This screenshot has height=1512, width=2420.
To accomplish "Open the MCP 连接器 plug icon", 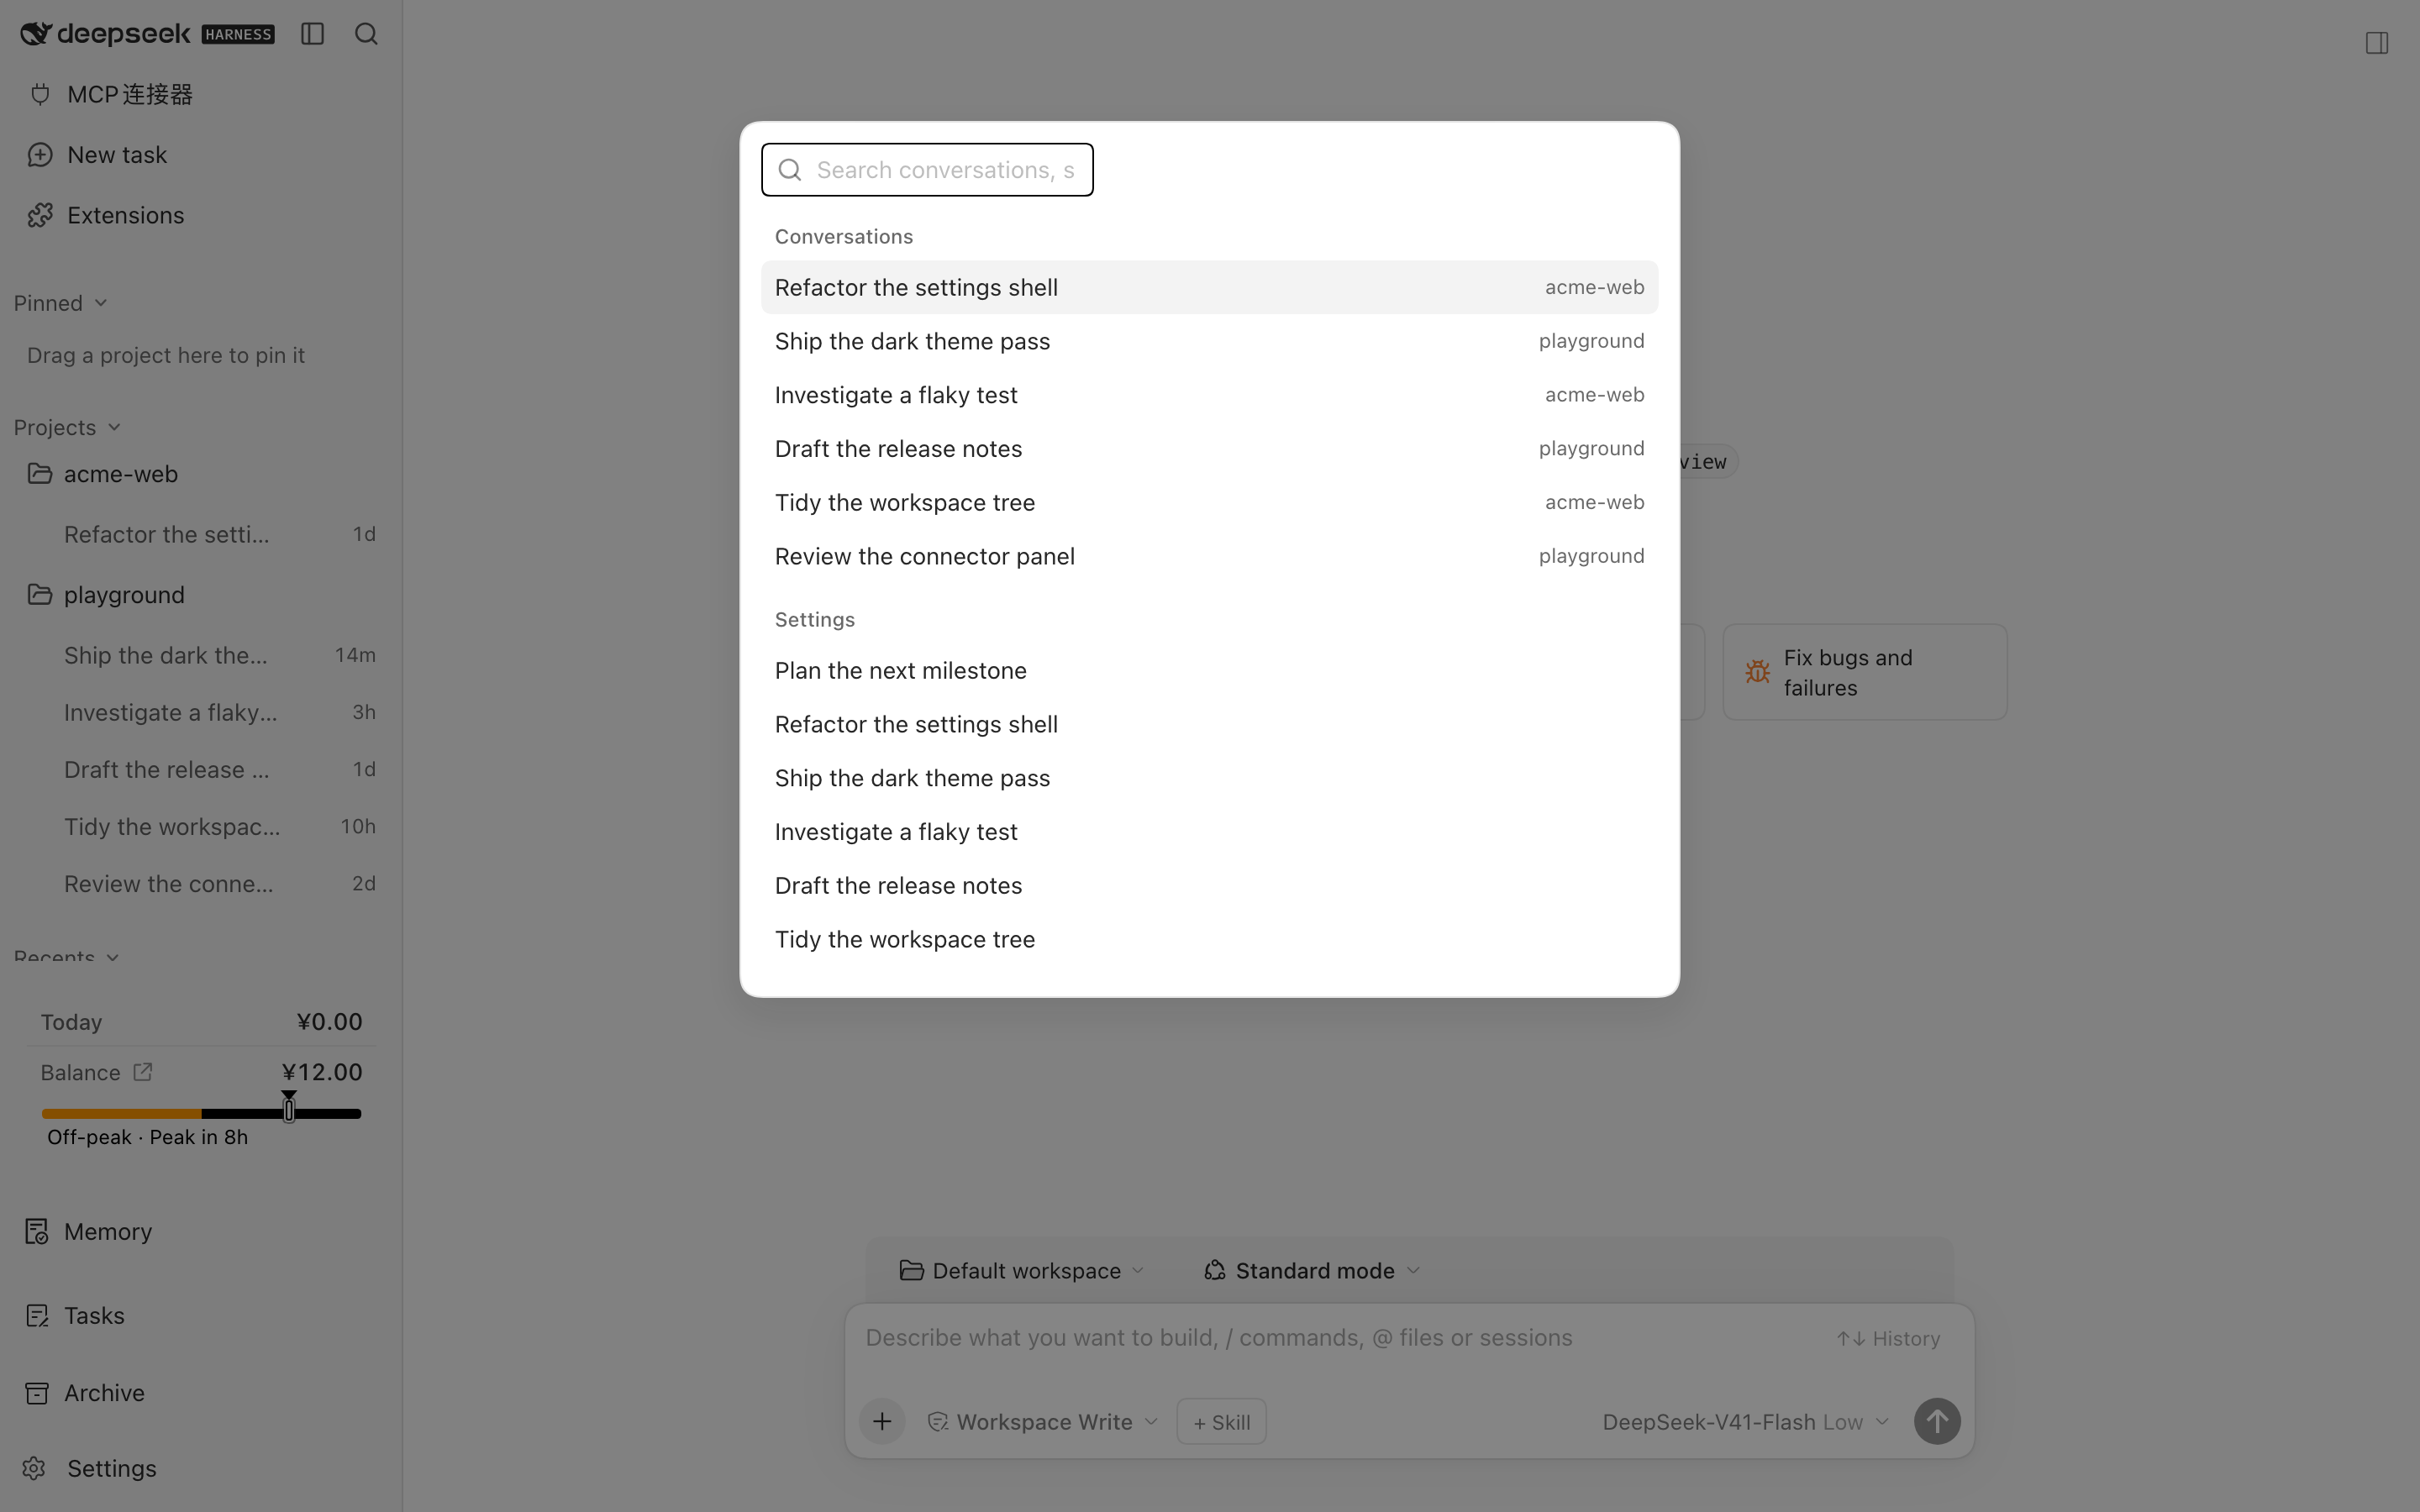I will tap(40, 94).
